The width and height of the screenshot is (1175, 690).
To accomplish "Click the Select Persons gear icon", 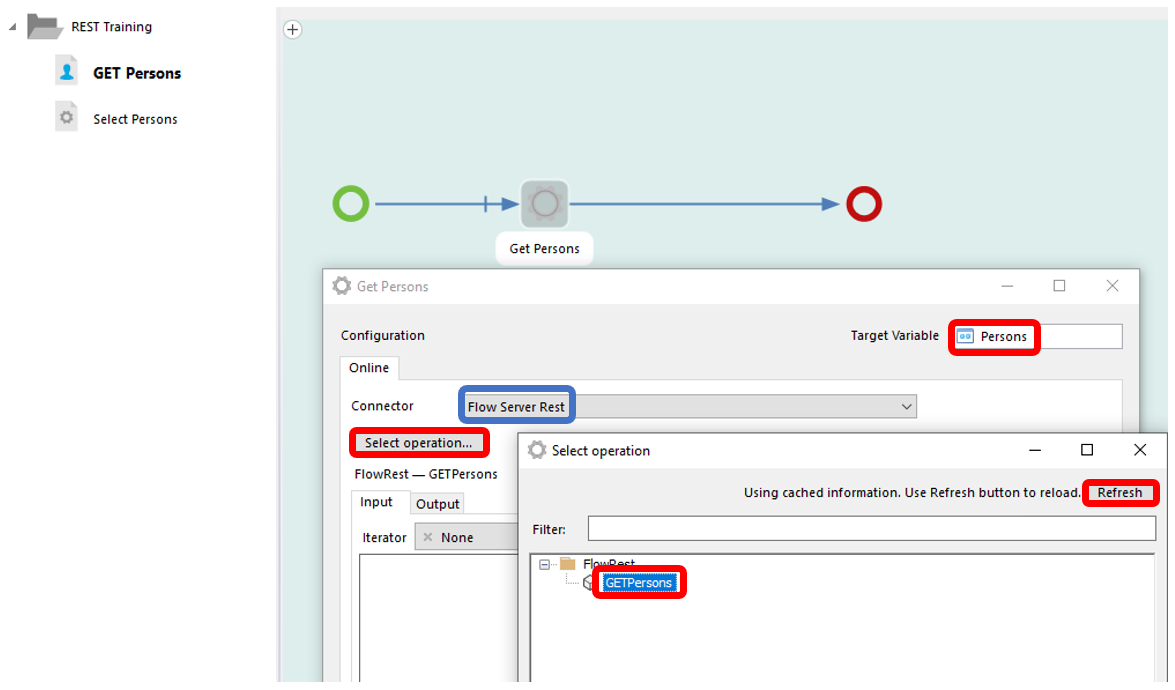I will (66, 118).
